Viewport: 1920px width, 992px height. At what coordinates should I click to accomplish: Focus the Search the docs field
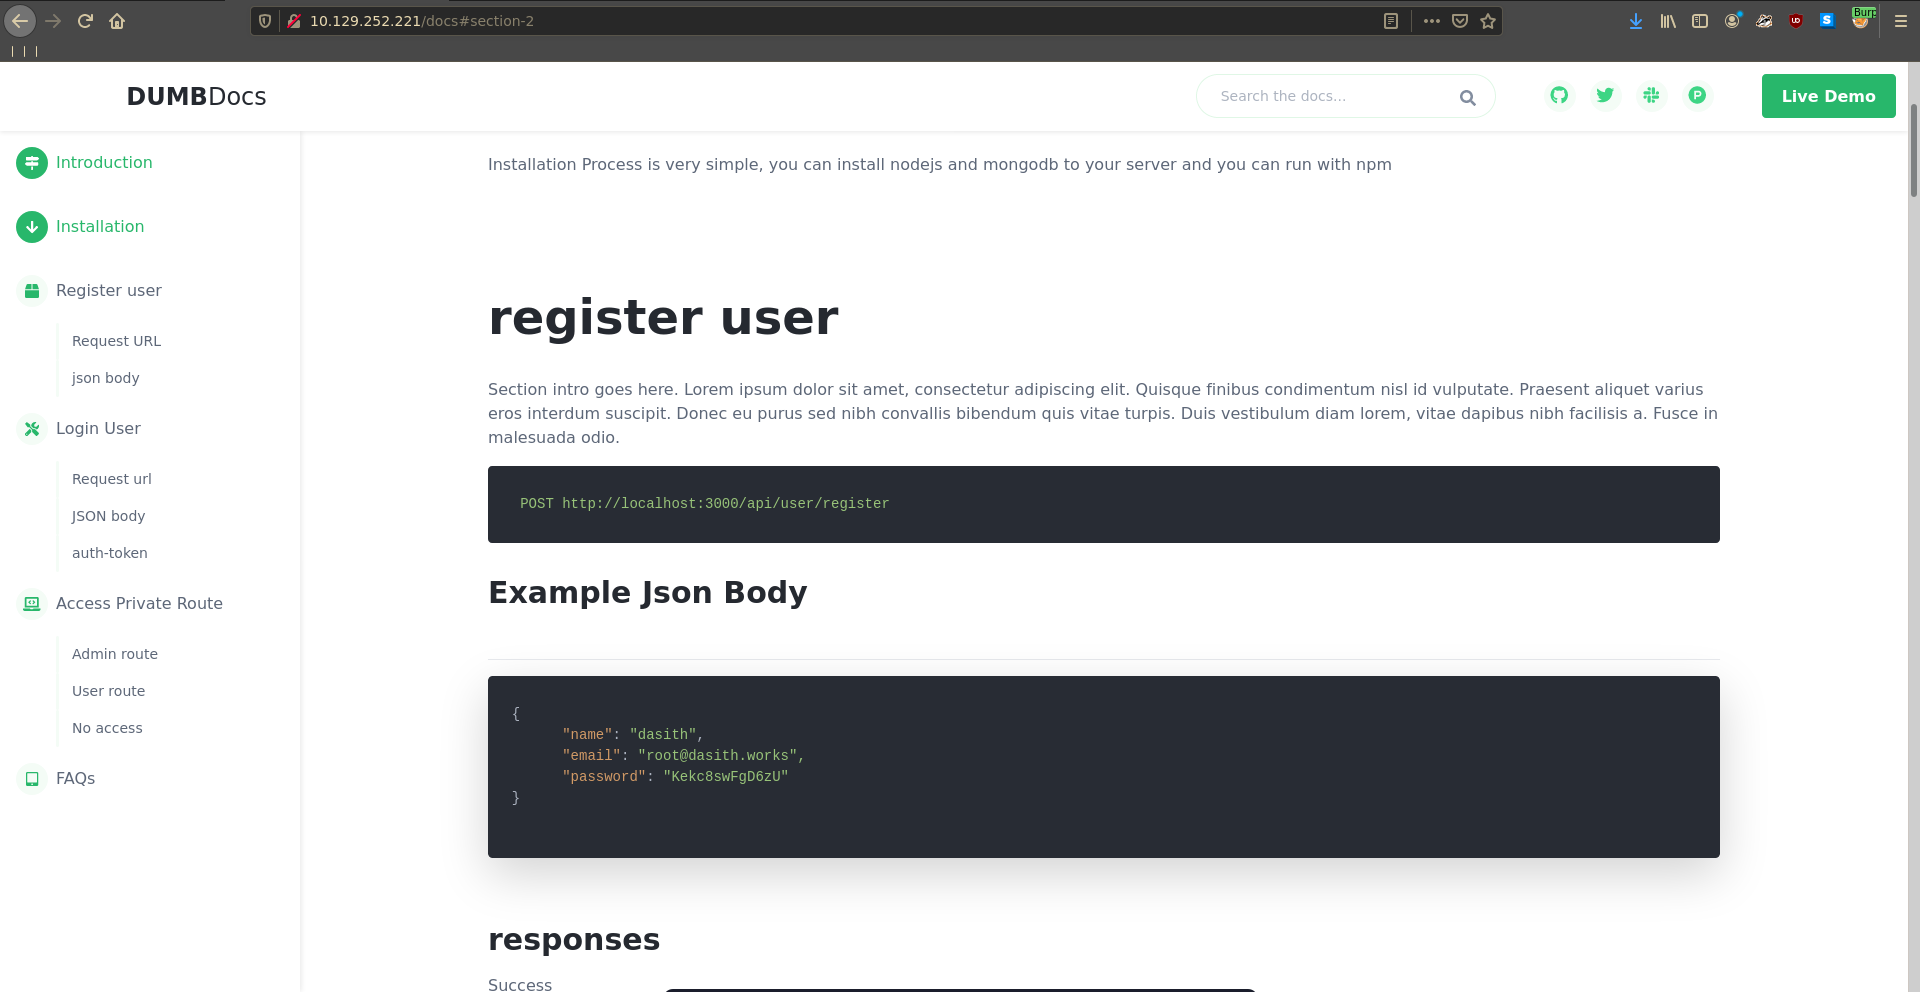coord(1330,96)
